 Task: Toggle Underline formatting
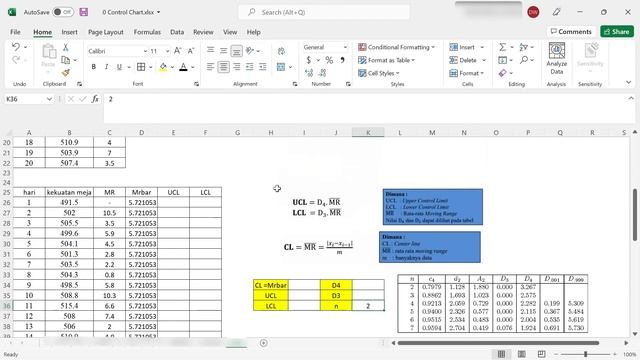click(119, 67)
